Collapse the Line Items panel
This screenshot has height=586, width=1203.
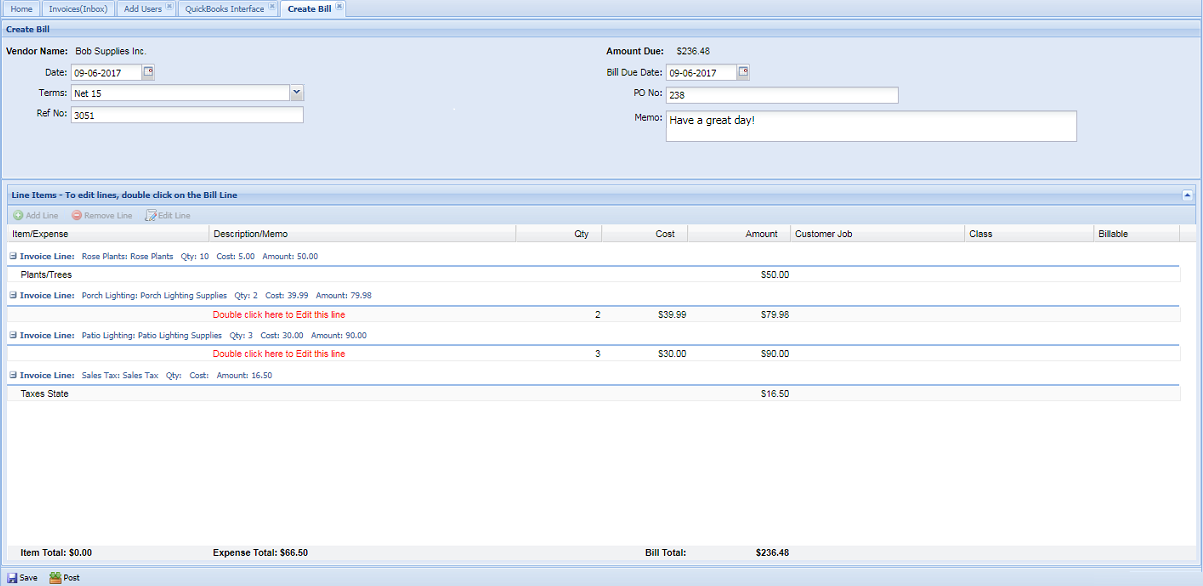[x=1187, y=195]
